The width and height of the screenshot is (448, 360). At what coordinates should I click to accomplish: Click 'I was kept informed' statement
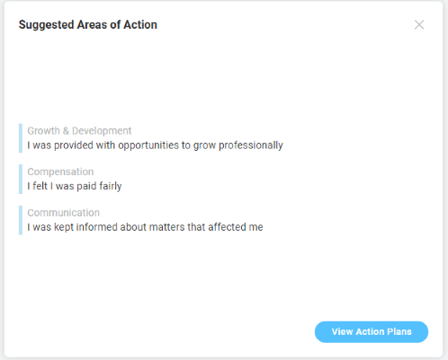click(x=145, y=227)
